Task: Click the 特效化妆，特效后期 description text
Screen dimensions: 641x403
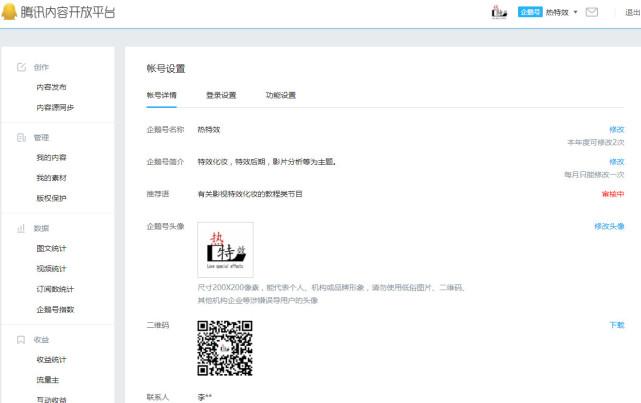Action: (267, 162)
